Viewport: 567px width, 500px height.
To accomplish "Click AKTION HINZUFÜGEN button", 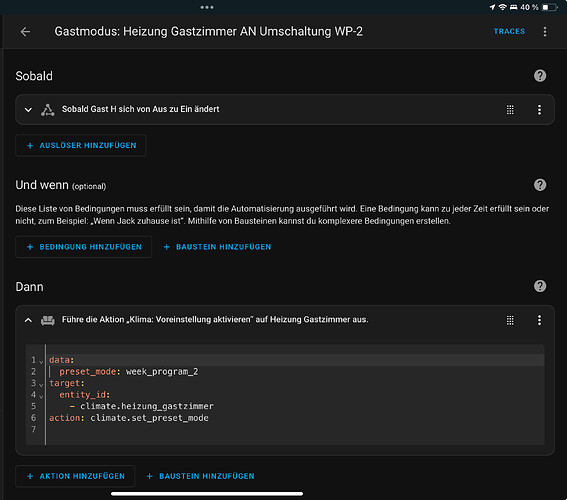I will pyautogui.click(x=75, y=476).
